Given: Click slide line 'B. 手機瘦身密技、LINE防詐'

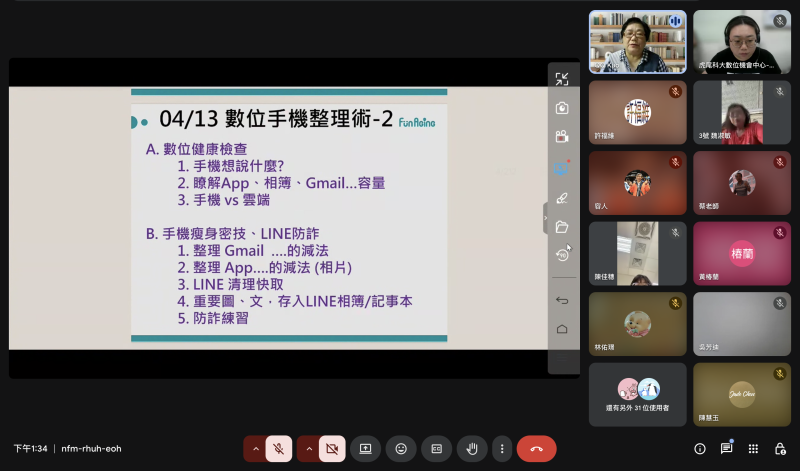Looking at the screenshot, I should pyautogui.click(x=232, y=234).
